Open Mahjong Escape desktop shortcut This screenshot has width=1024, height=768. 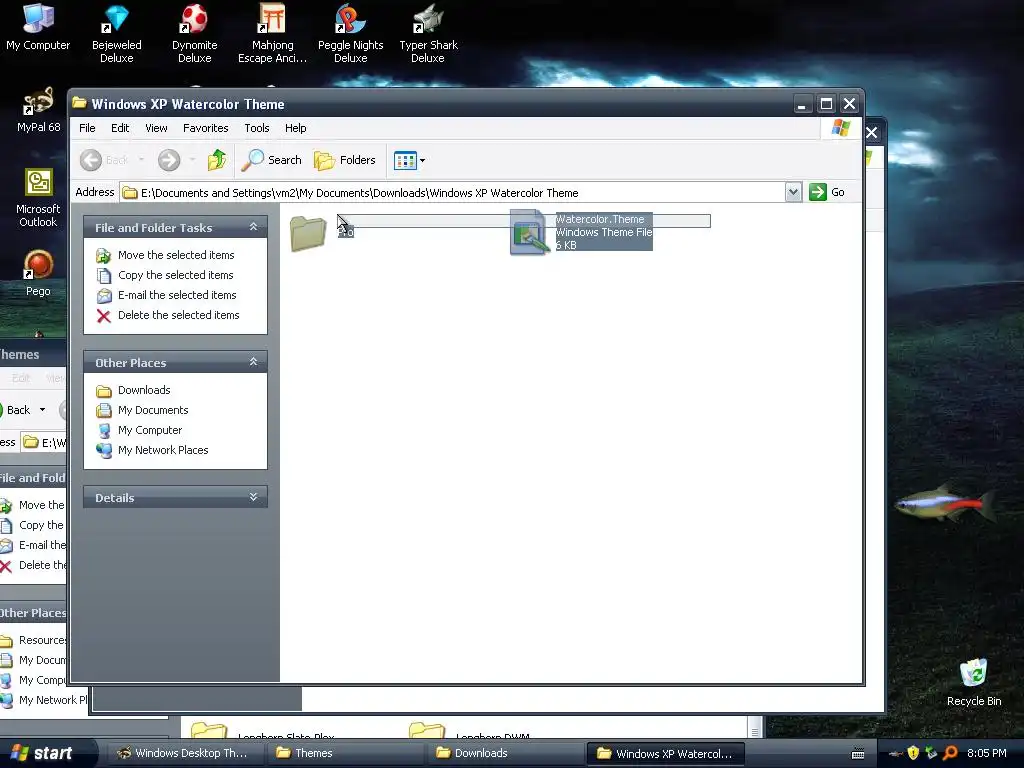click(272, 33)
